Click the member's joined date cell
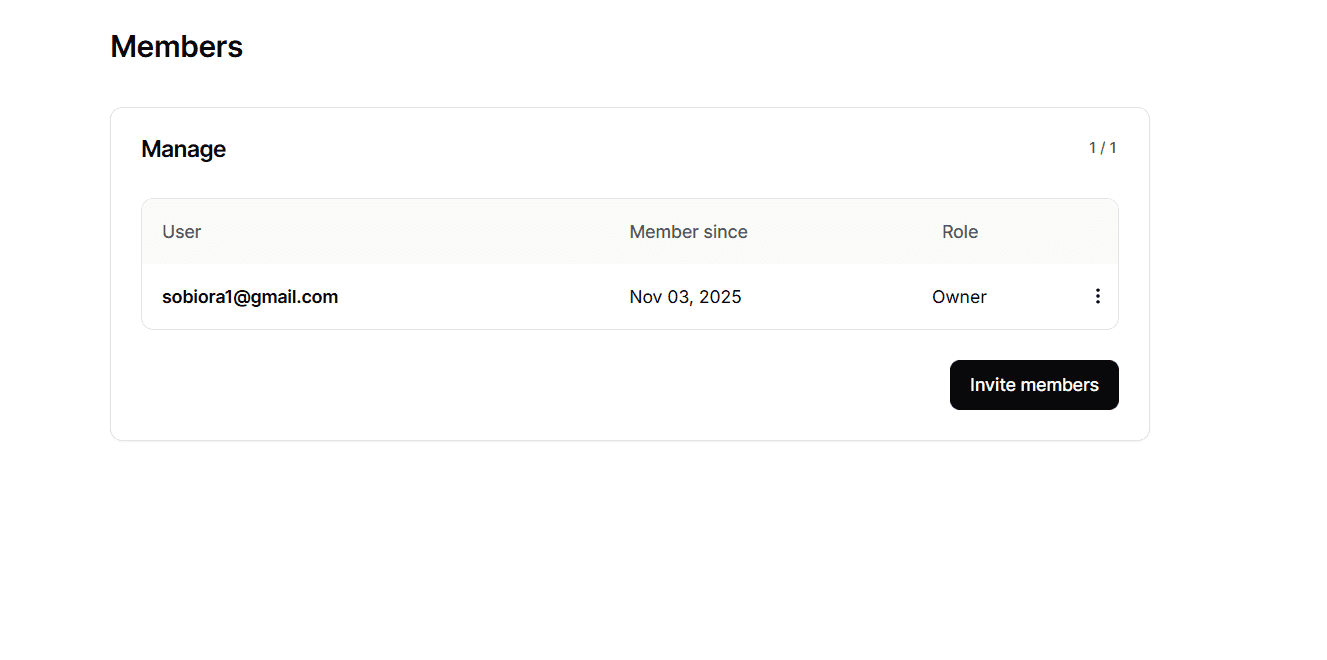This screenshot has width=1327, height=660. (x=685, y=297)
